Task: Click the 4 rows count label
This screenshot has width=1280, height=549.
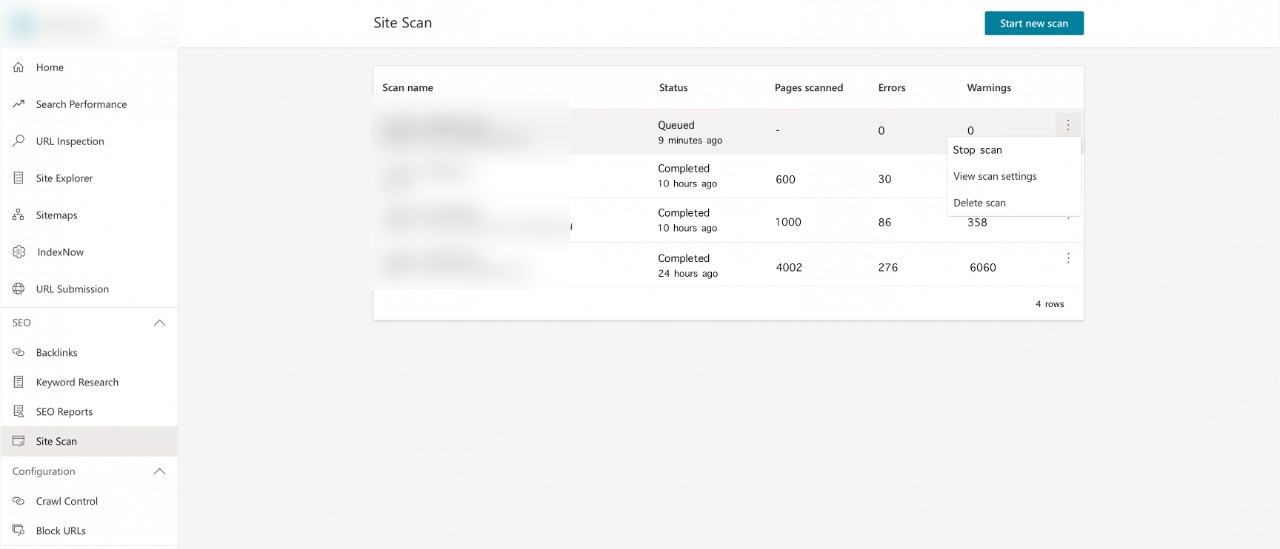Action: click(x=1050, y=304)
